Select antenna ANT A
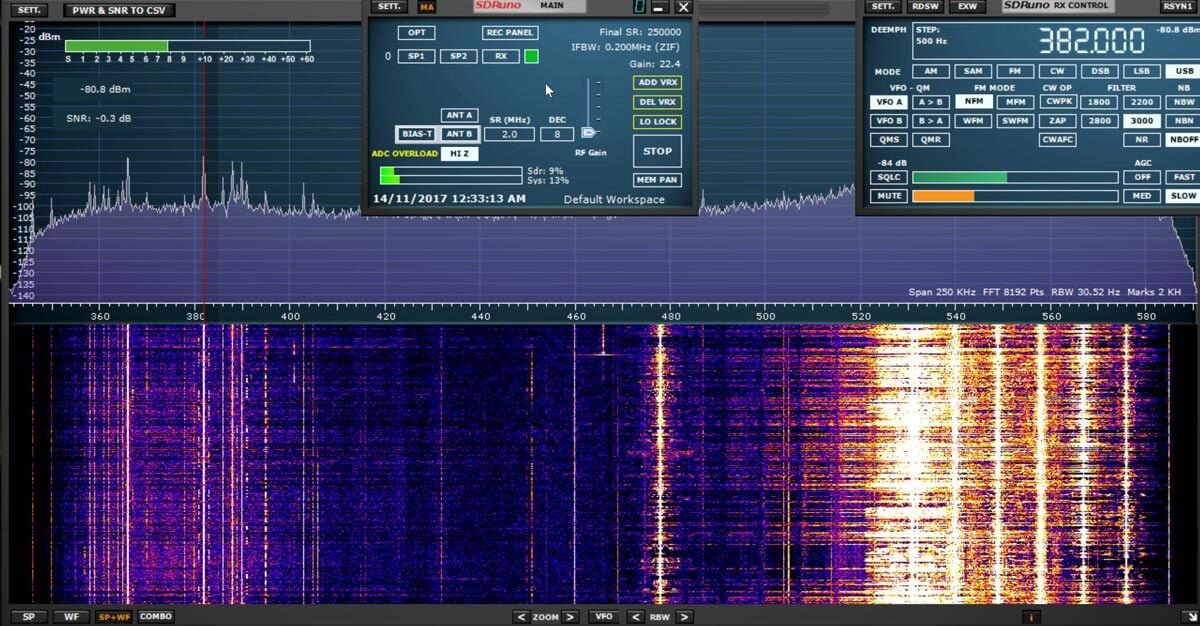 click(x=459, y=115)
